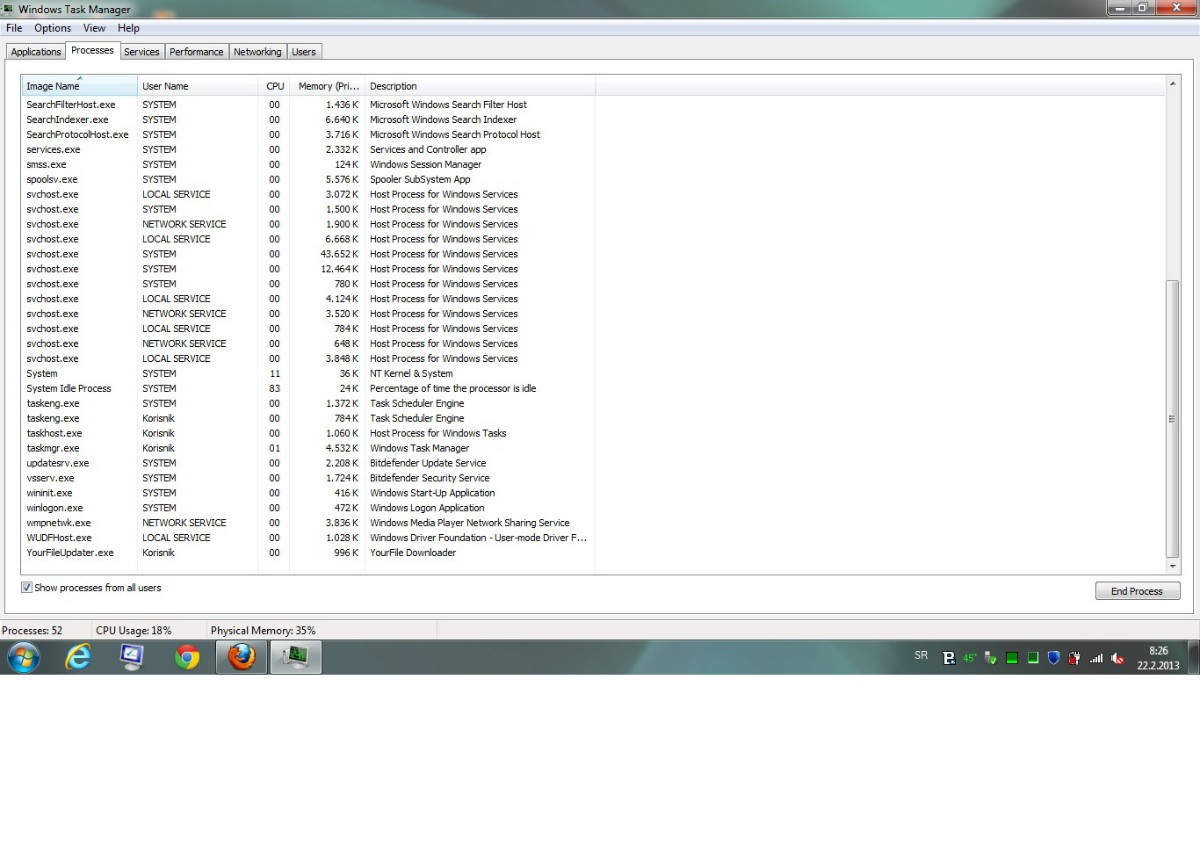Open the Bitdefender B tray icon

click(949, 658)
